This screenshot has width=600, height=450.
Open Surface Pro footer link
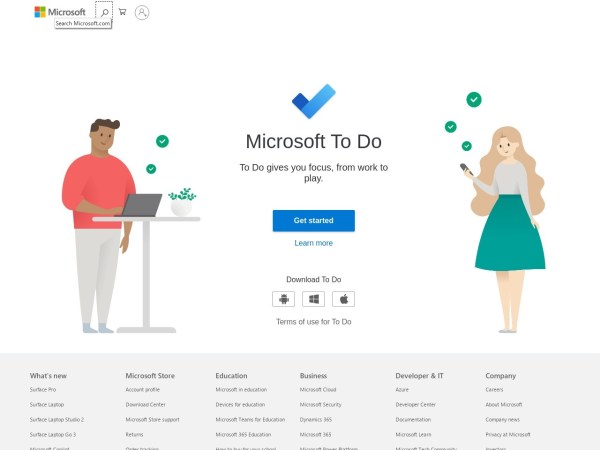coord(43,390)
